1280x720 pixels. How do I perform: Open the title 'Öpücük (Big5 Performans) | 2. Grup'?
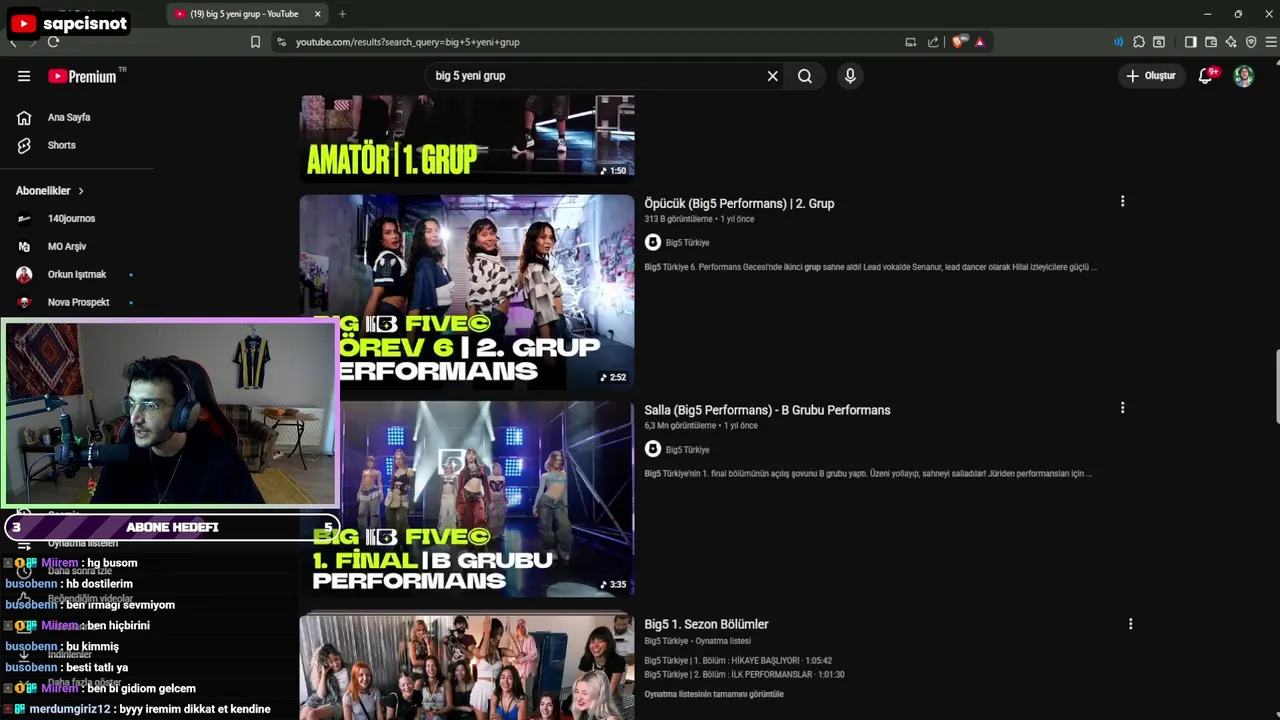[739, 203]
